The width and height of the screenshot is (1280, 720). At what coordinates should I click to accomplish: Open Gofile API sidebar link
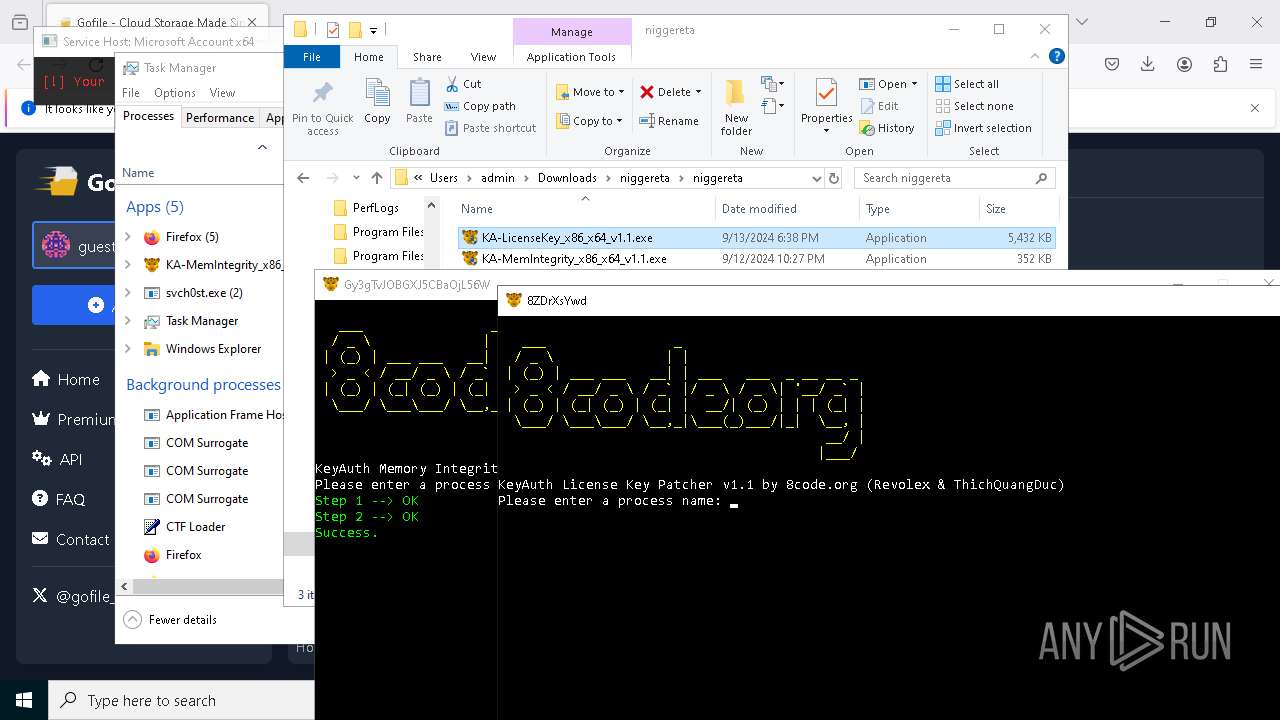(x=57, y=459)
